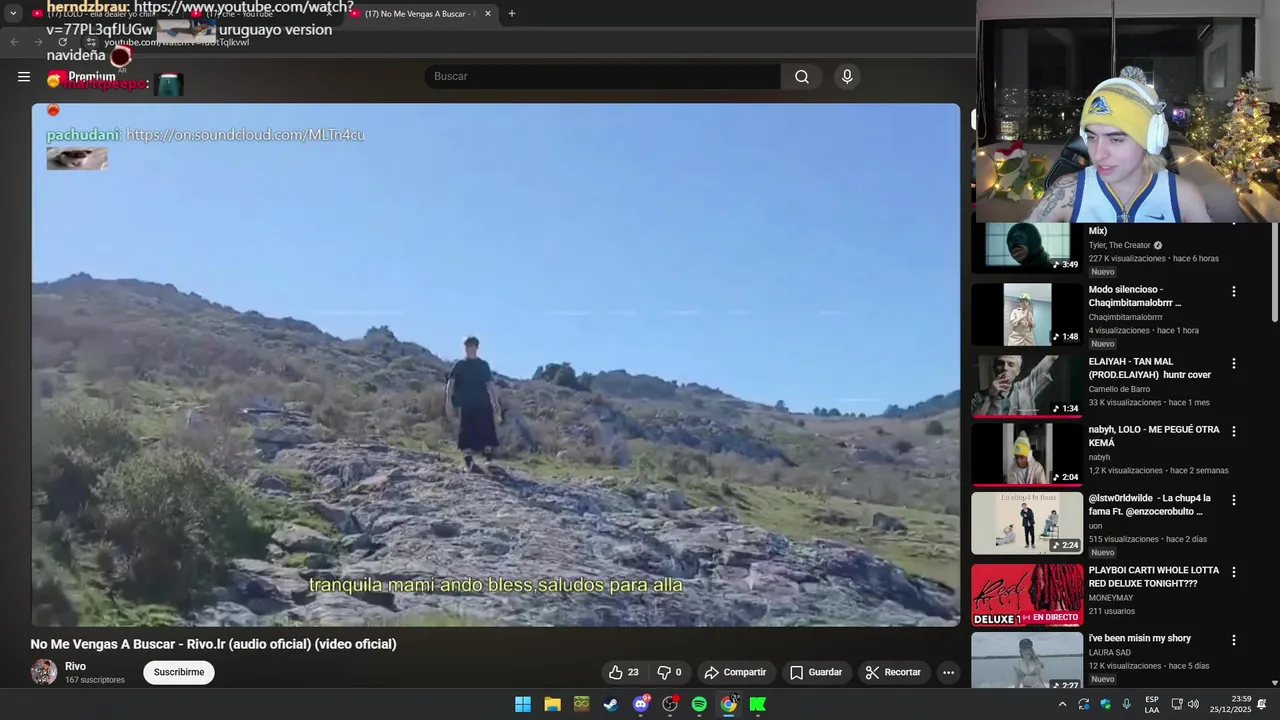Open options menu for ELAIYAH - TAN MAL
1280x720 pixels.
tap(1233, 364)
